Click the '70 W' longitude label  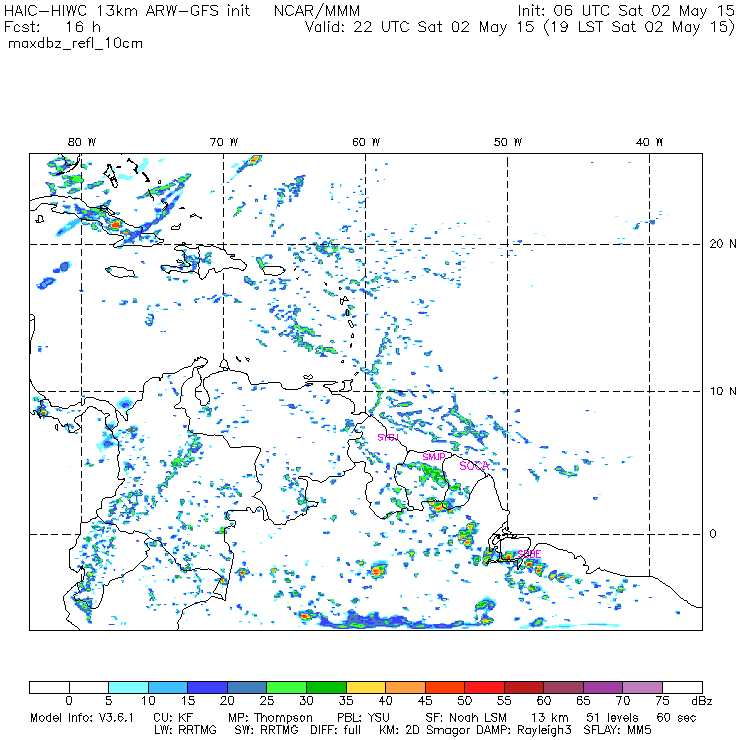coord(224,142)
